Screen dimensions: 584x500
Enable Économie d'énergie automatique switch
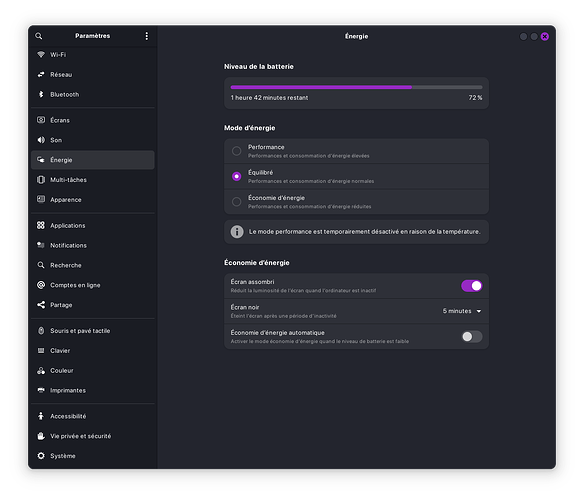(x=472, y=337)
